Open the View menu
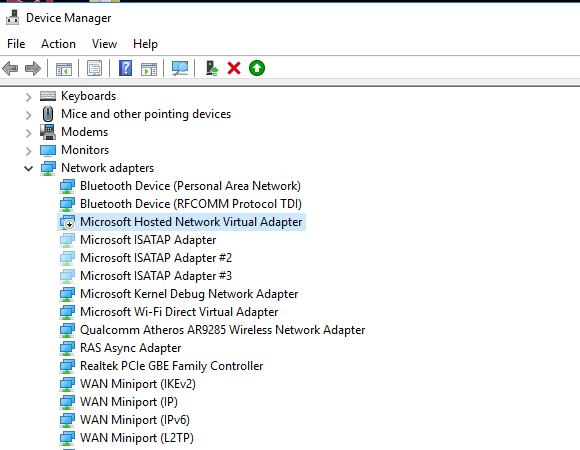580x450 pixels. [x=104, y=44]
